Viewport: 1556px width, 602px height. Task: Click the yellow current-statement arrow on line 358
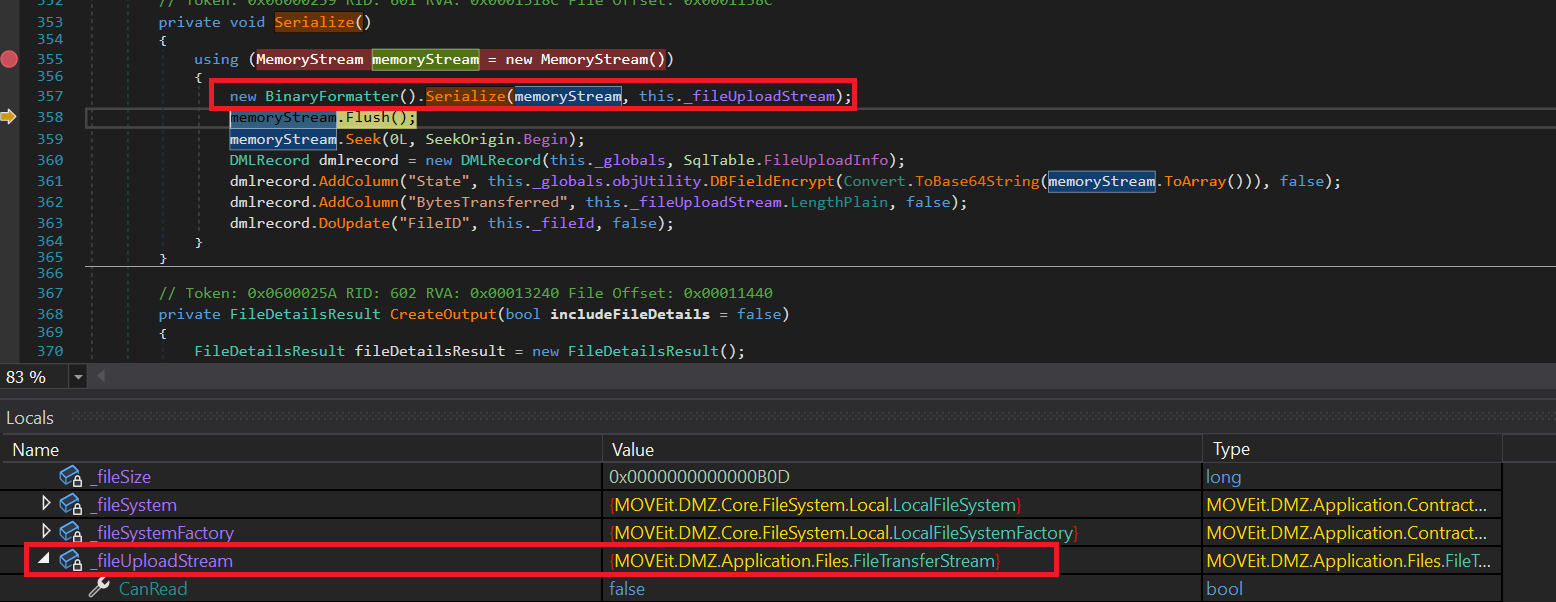(x=9, y=118)
